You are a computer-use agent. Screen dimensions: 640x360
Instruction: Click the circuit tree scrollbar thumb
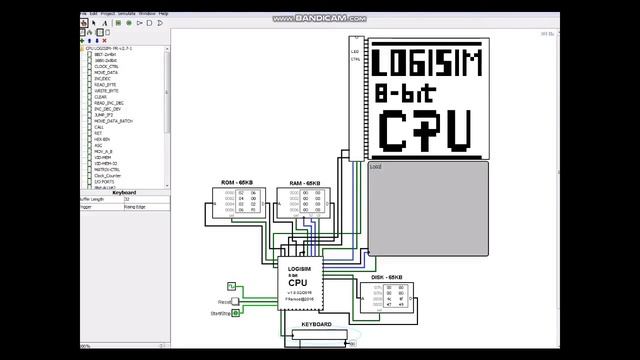click(x=167, y=92)
